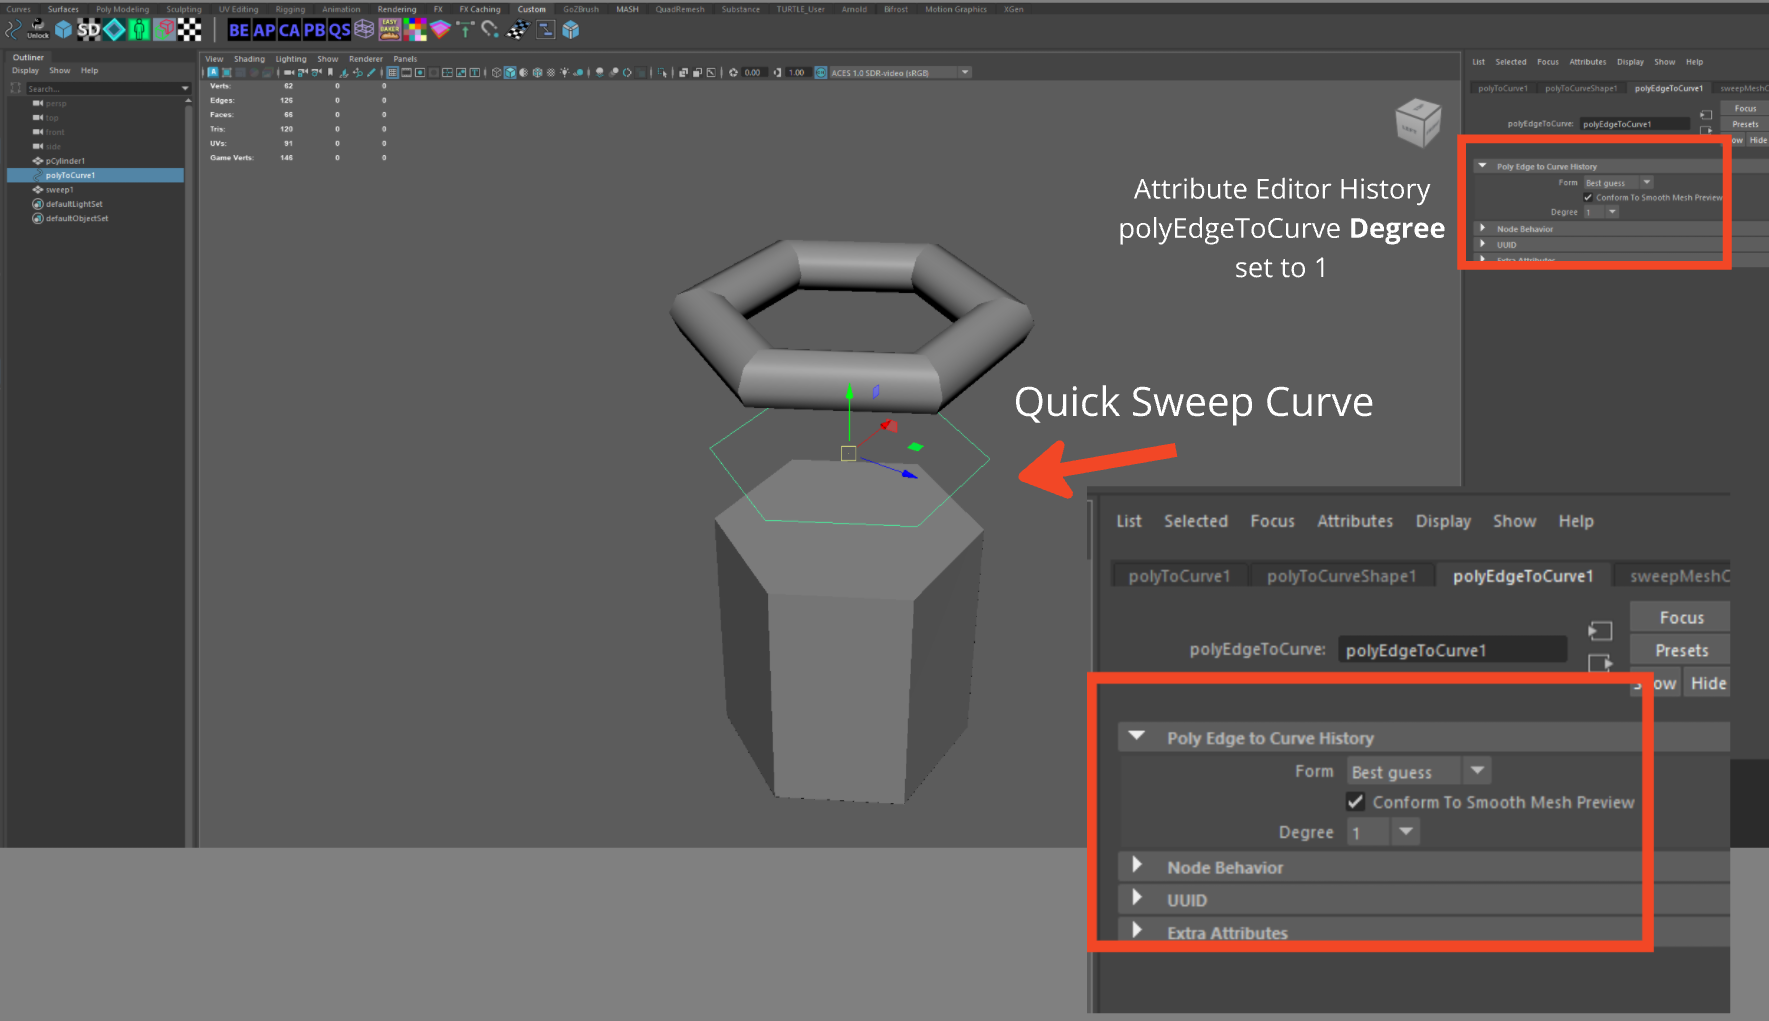Click the ViewCube in the viewport corner
This screenshot has height=1021, width=1769.
[x=1418, y=123]
